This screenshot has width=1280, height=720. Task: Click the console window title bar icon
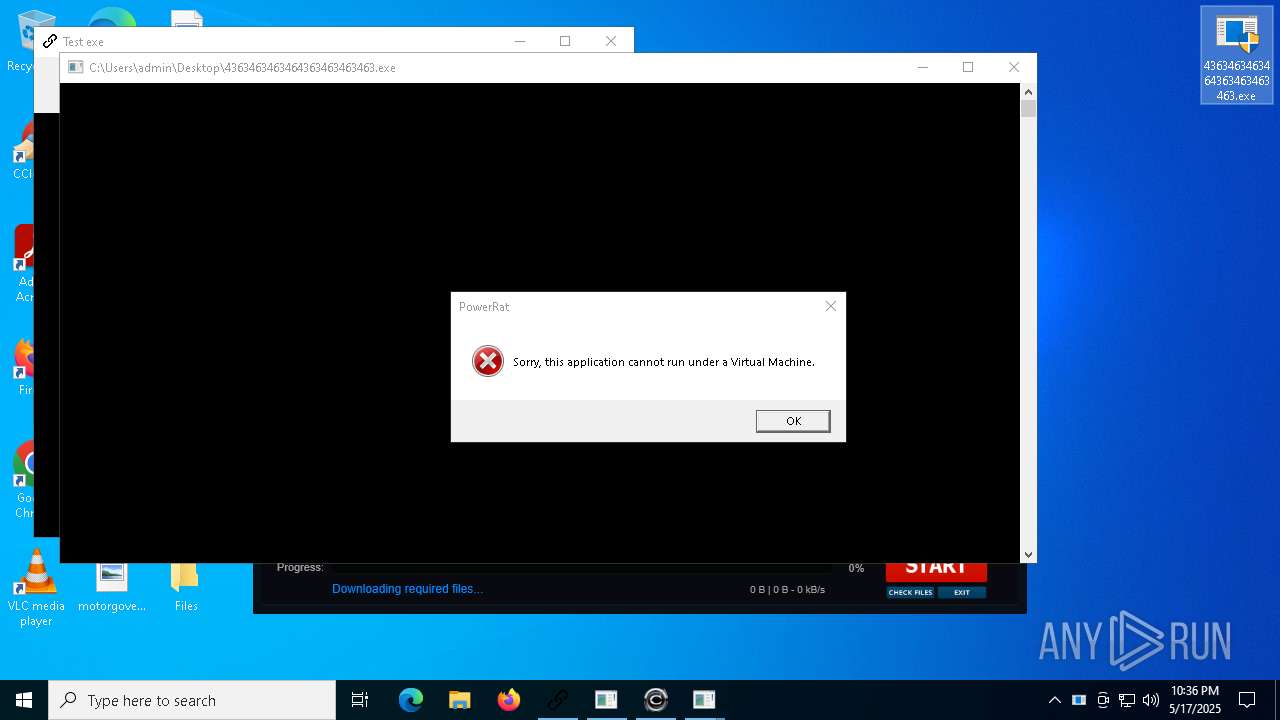click(75, 68)
